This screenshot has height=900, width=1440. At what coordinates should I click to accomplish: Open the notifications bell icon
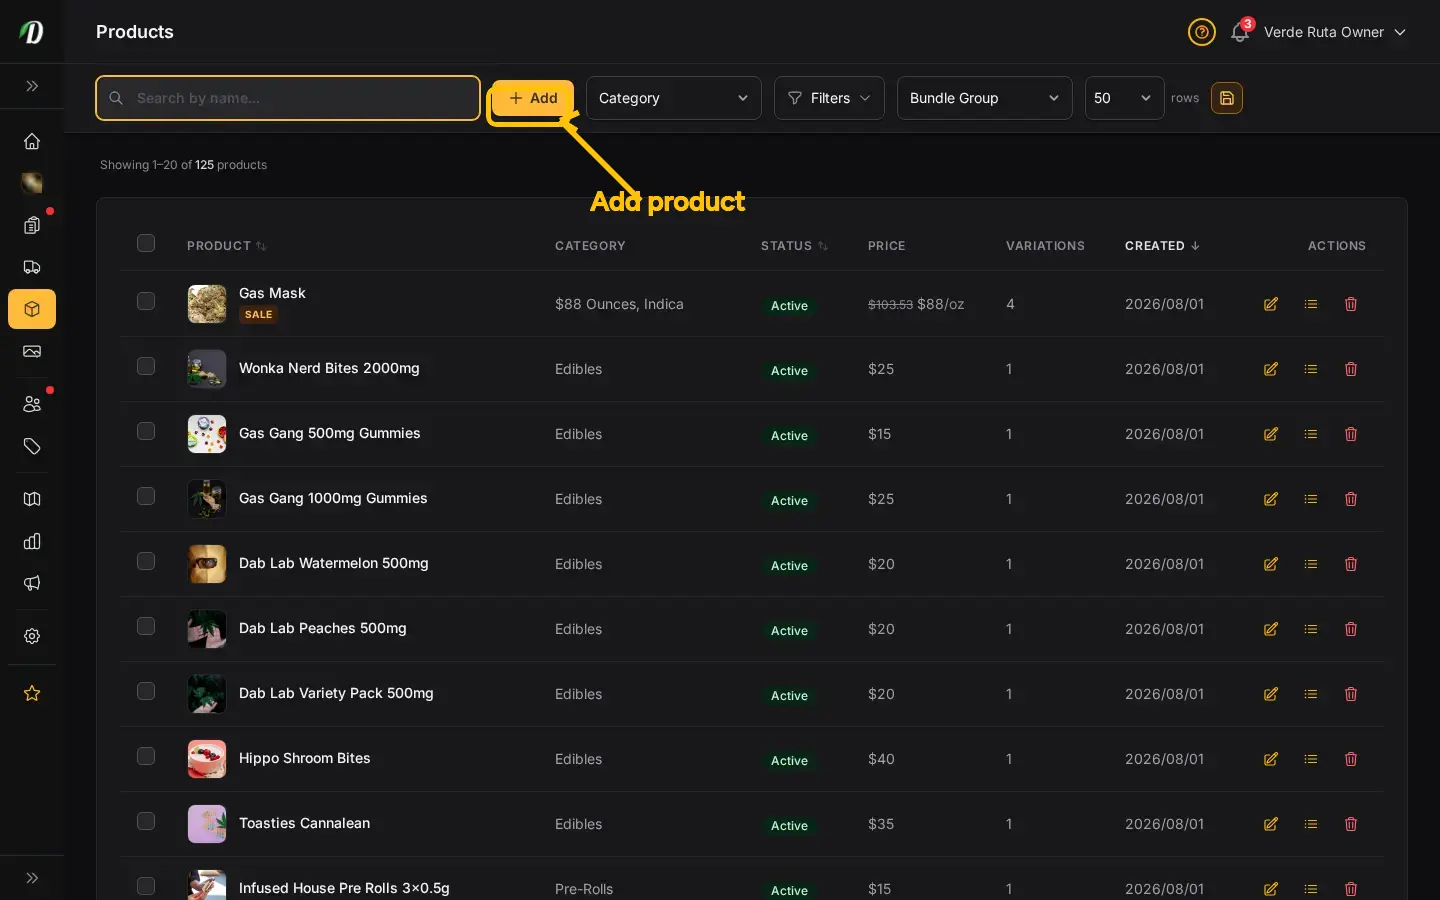pyautogui.click(x=1240, y=32)
